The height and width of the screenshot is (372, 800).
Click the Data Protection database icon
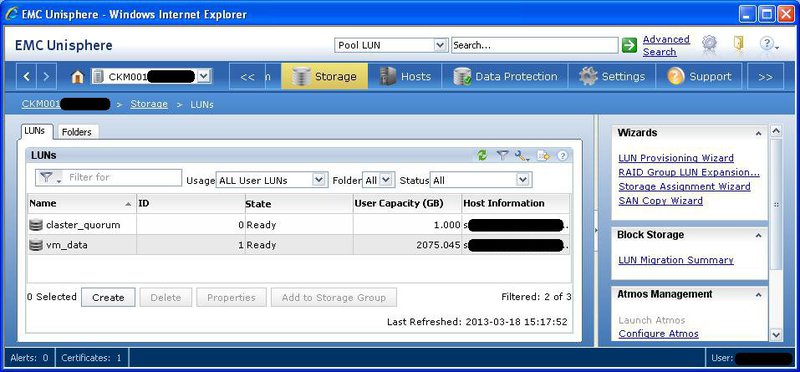tap(462, 77)
